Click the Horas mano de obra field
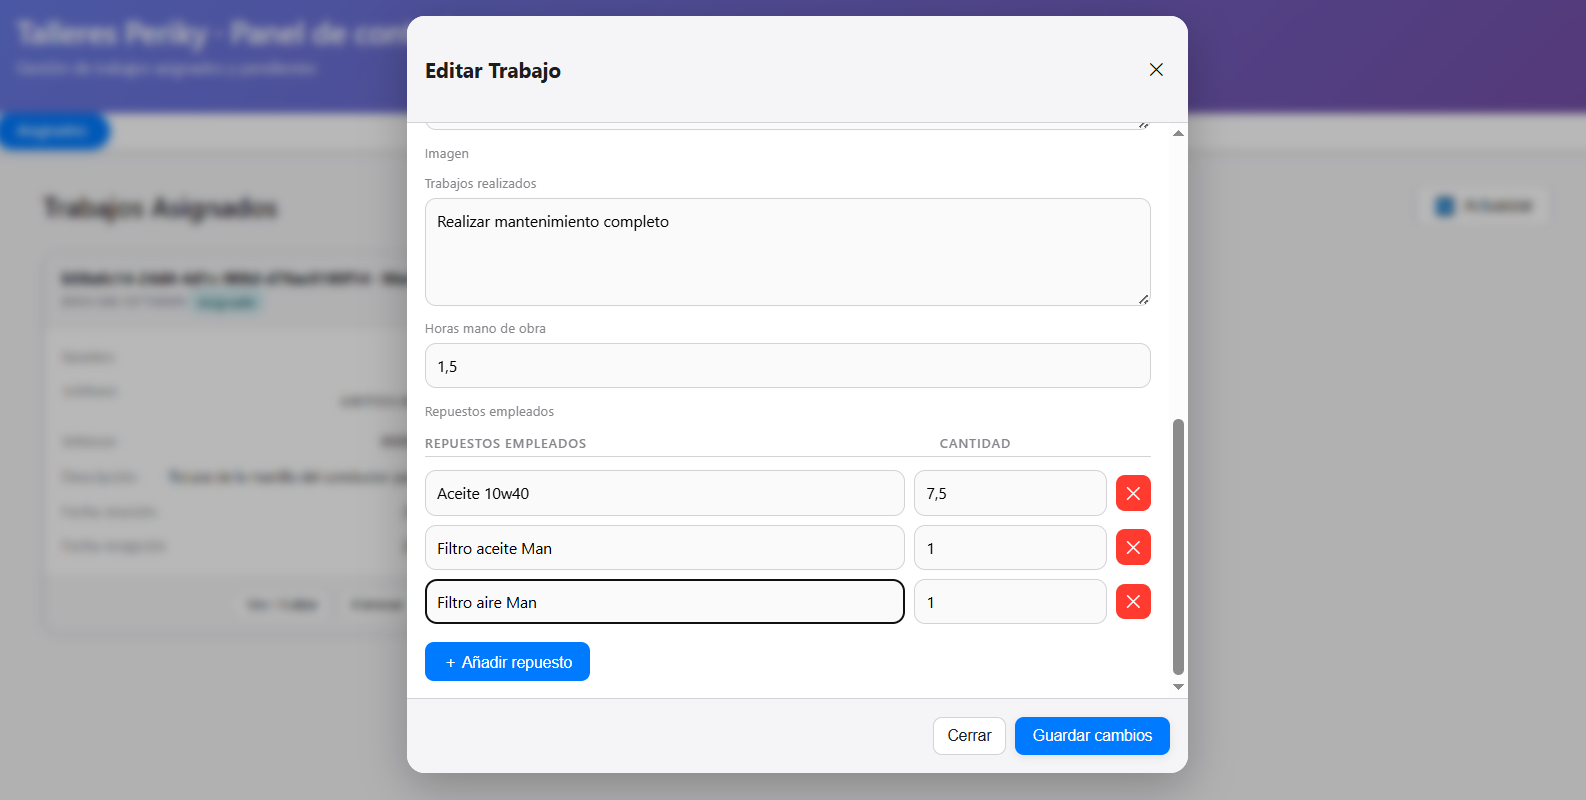Viewport: 1586px width, 800px height. (x=787, y=366)
